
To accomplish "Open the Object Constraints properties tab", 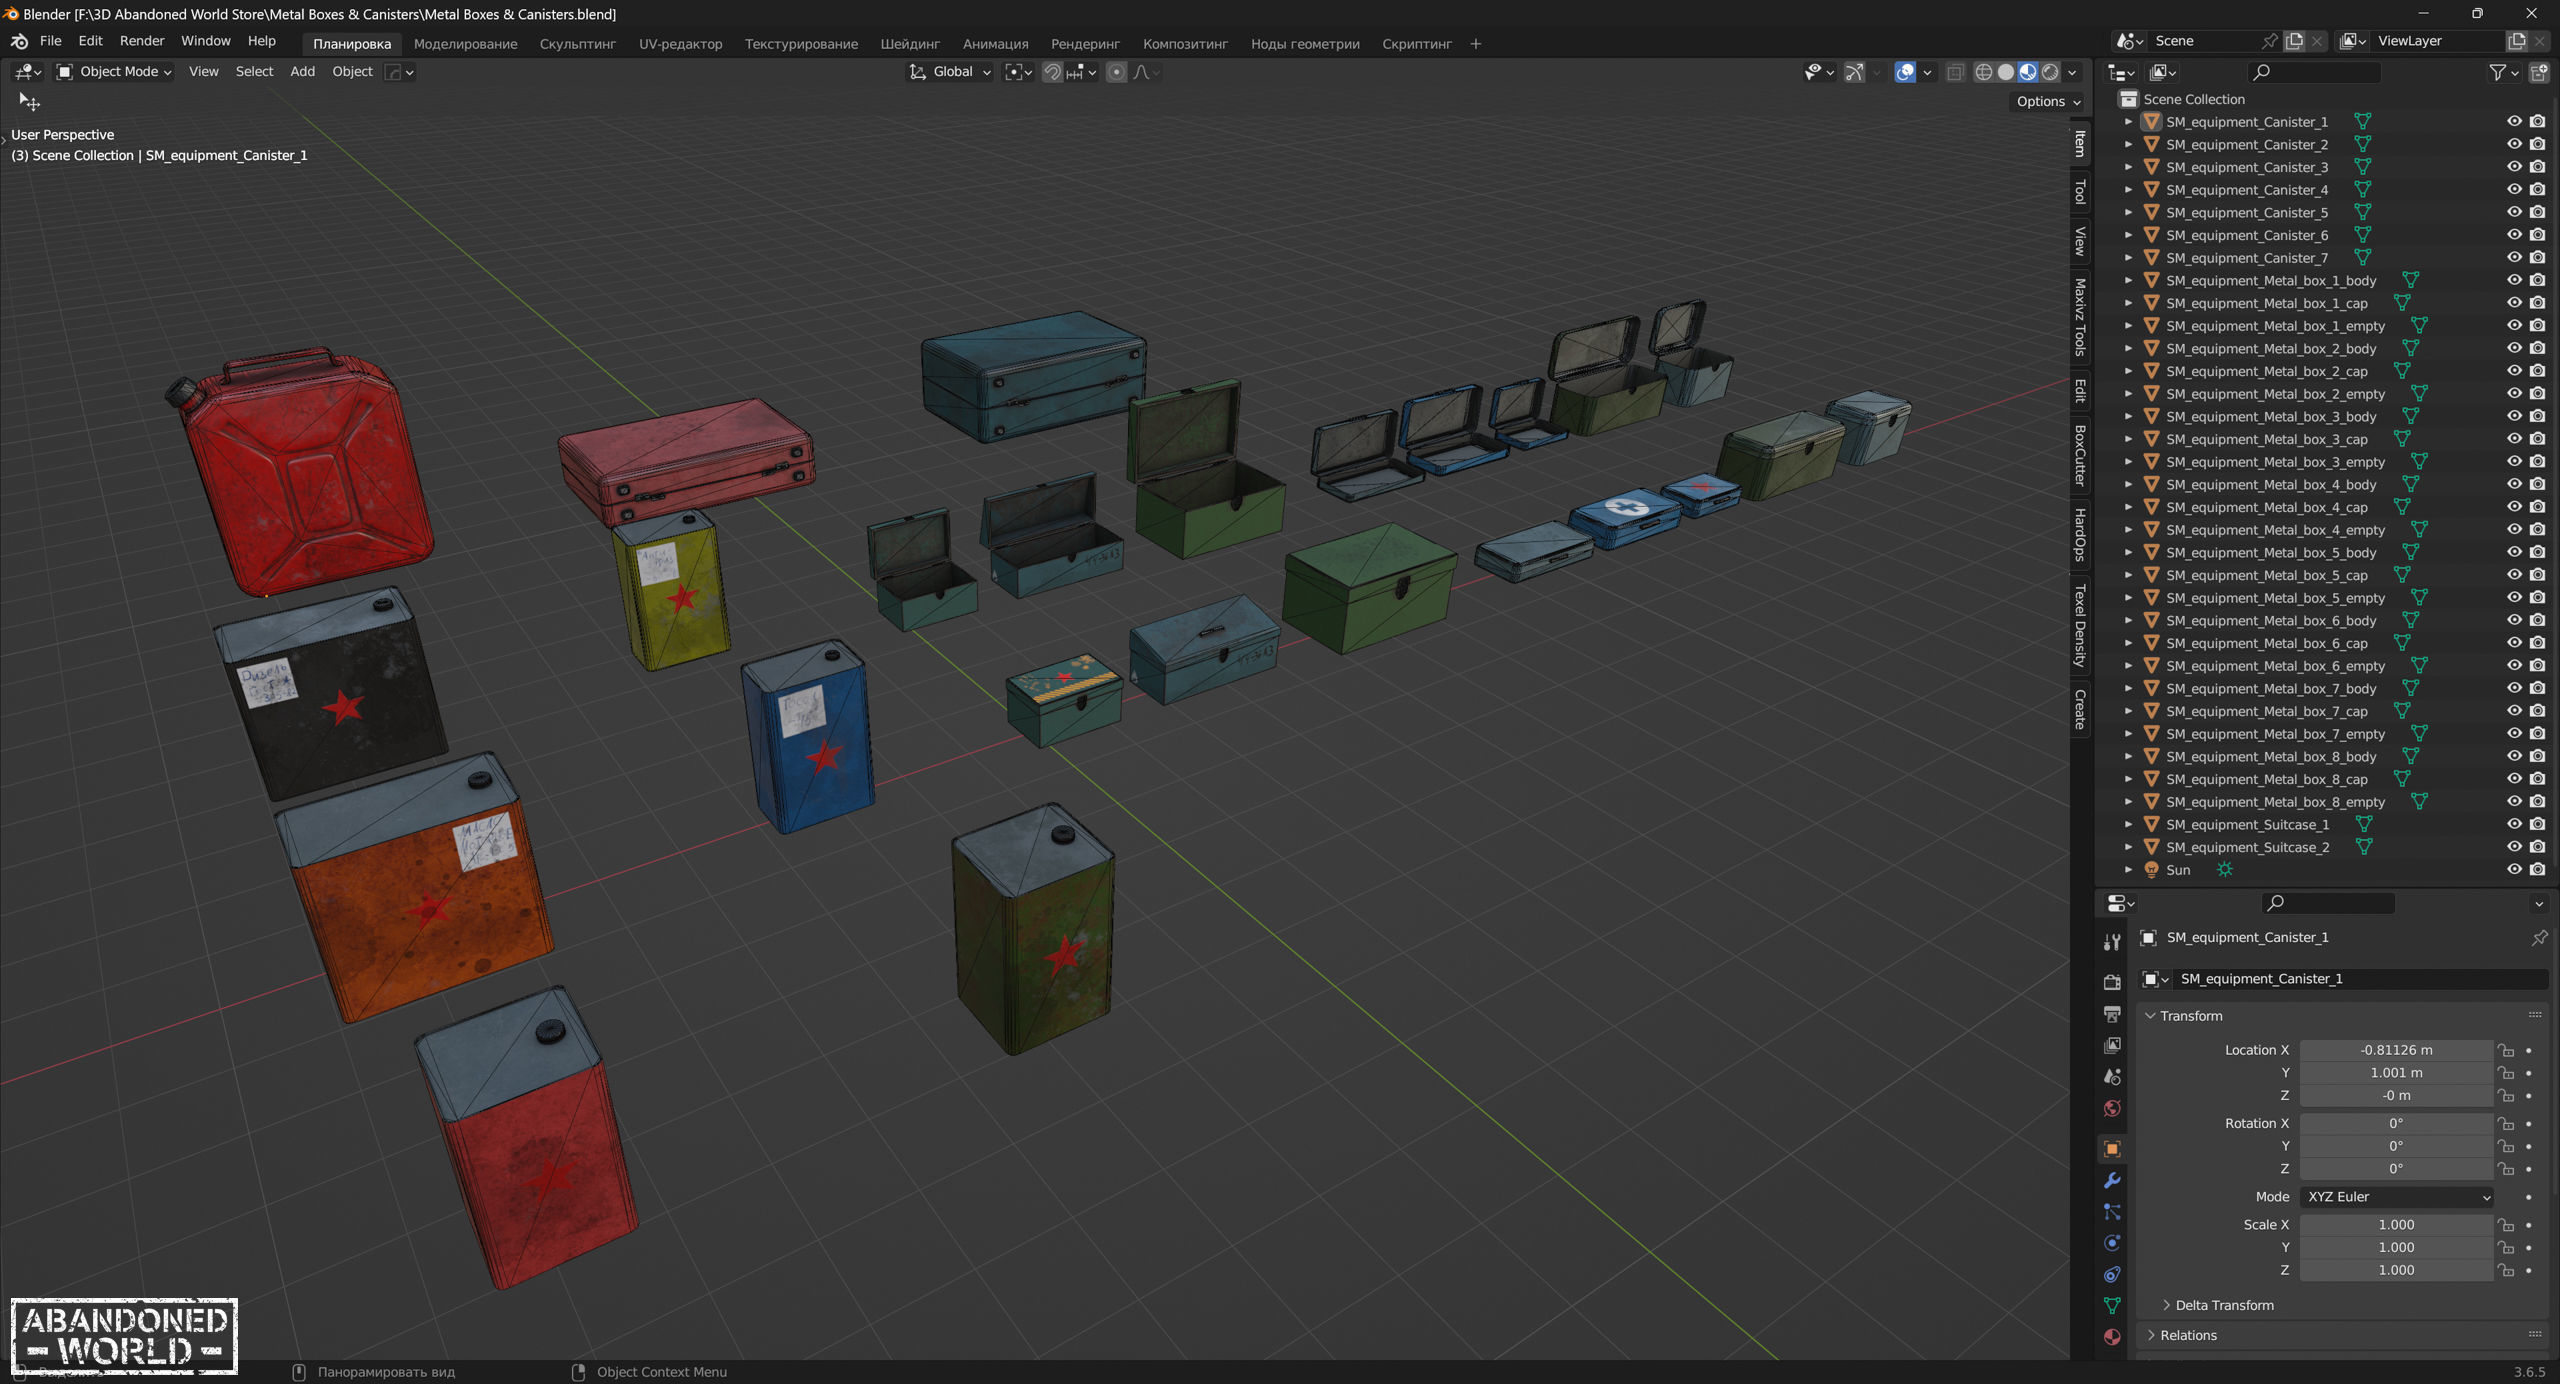I will [2112, 1275].
